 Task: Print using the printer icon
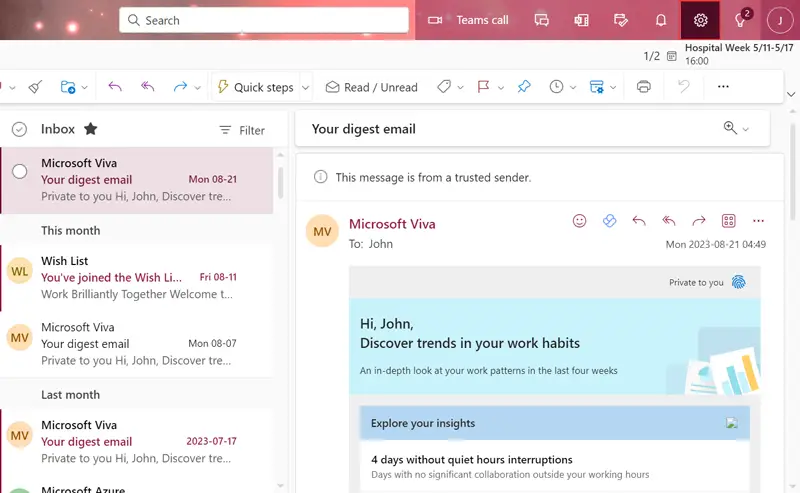click(x=644, y=87)
